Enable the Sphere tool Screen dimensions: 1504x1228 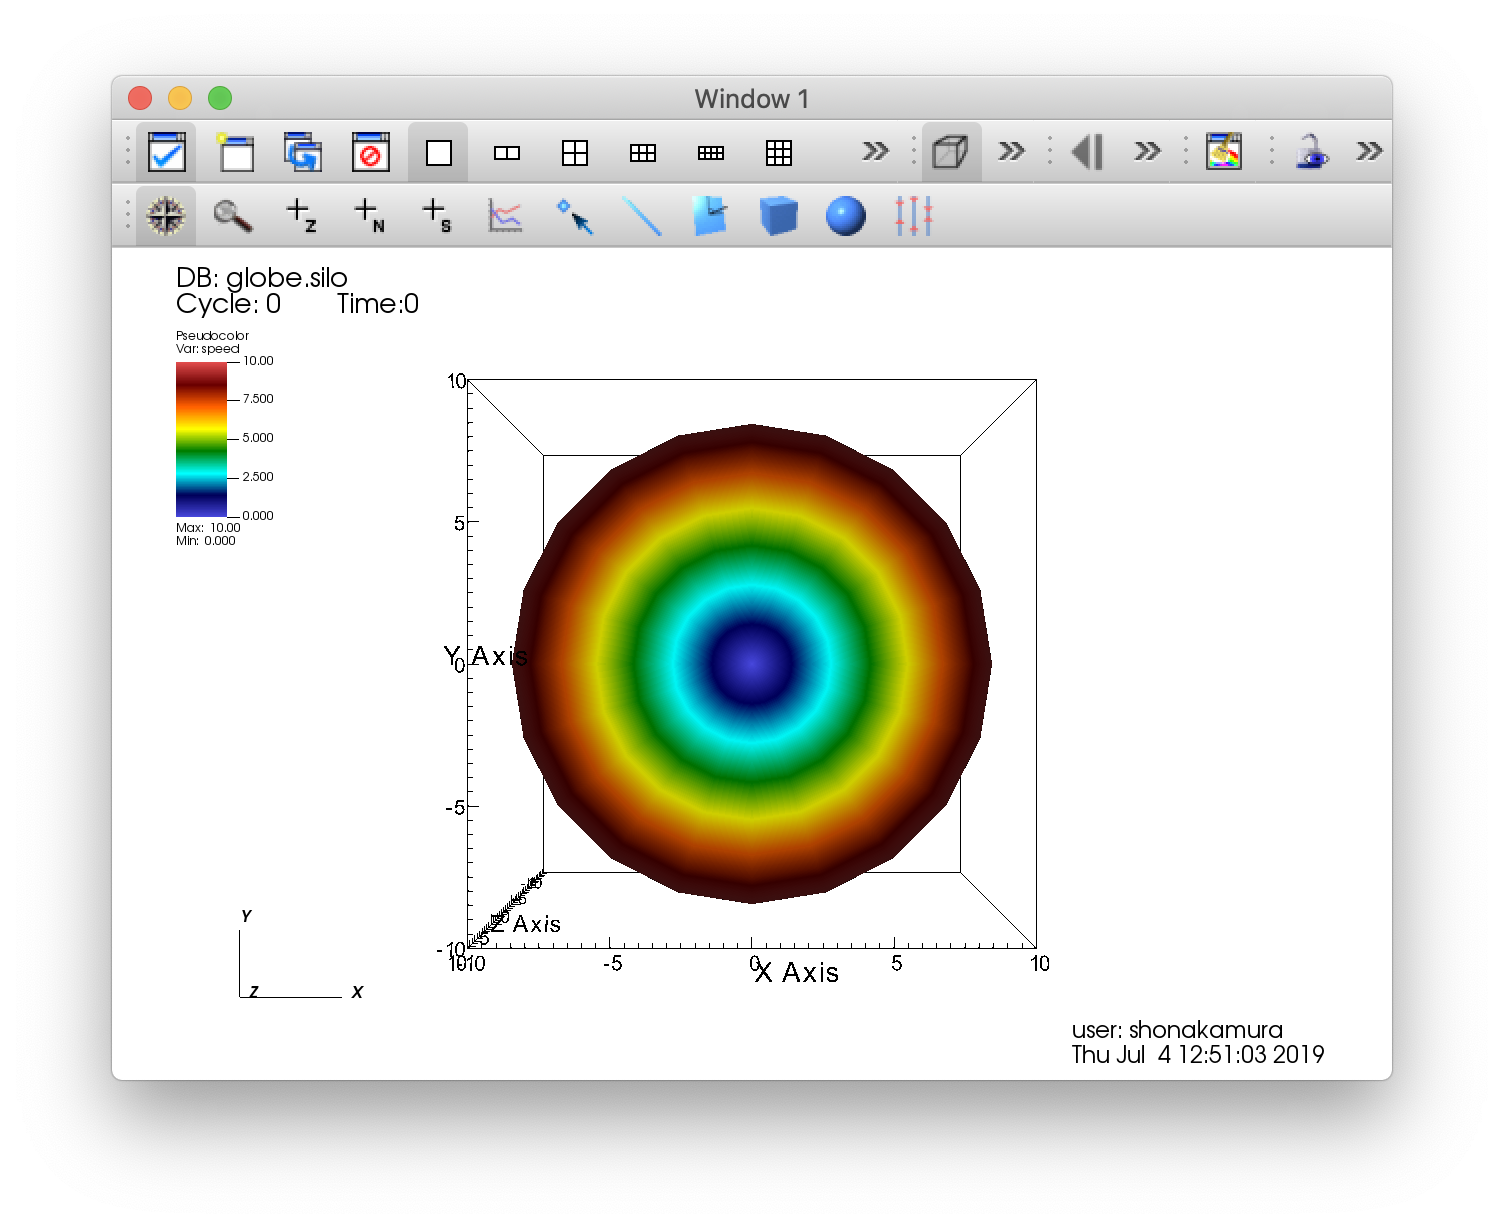pyautogui.click(x=846, y=216)
